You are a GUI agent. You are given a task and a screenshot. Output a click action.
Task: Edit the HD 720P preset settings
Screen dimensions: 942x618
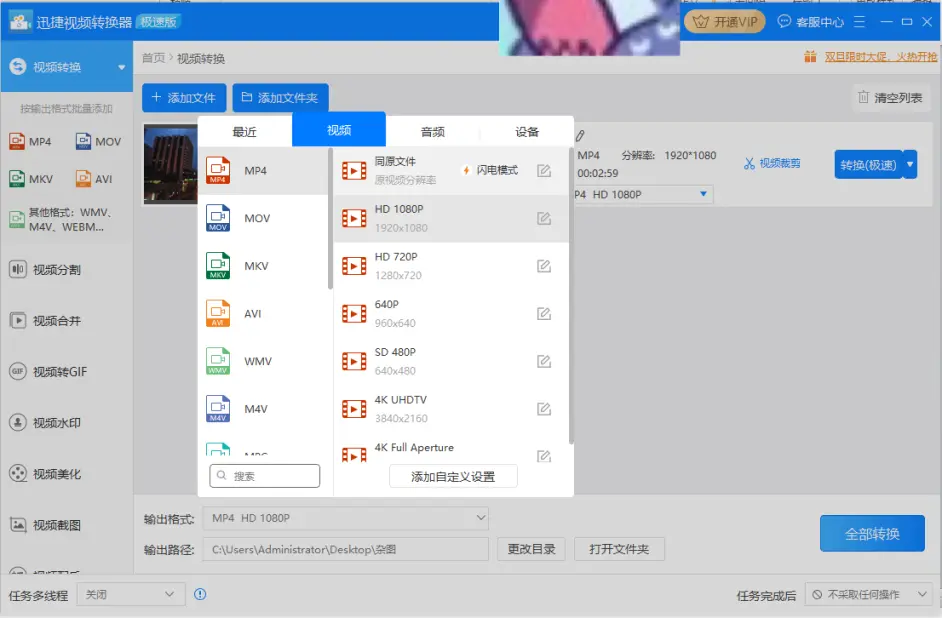click(x=544, y=265)
